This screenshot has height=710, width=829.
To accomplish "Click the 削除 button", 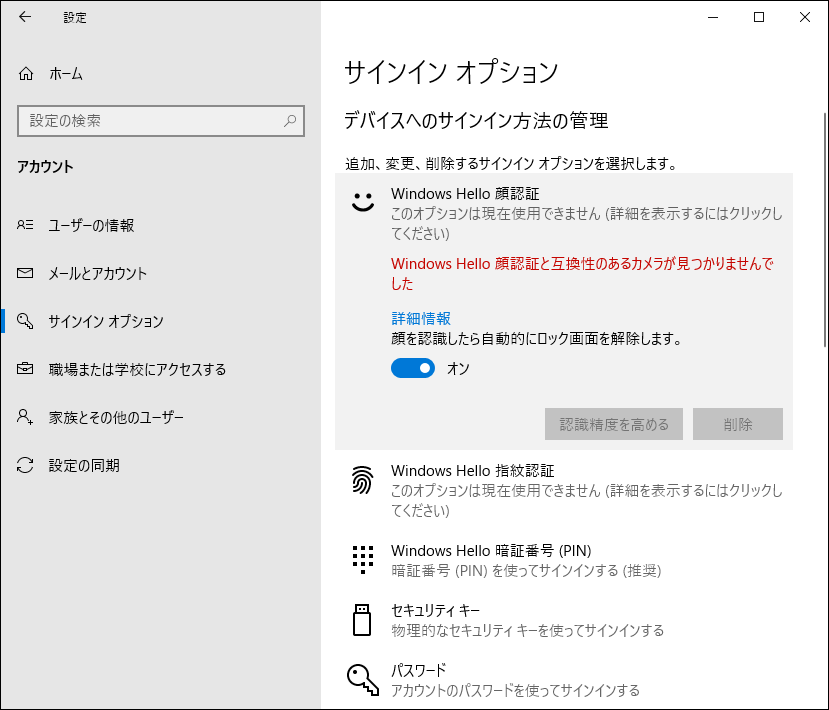I will 738,424.
